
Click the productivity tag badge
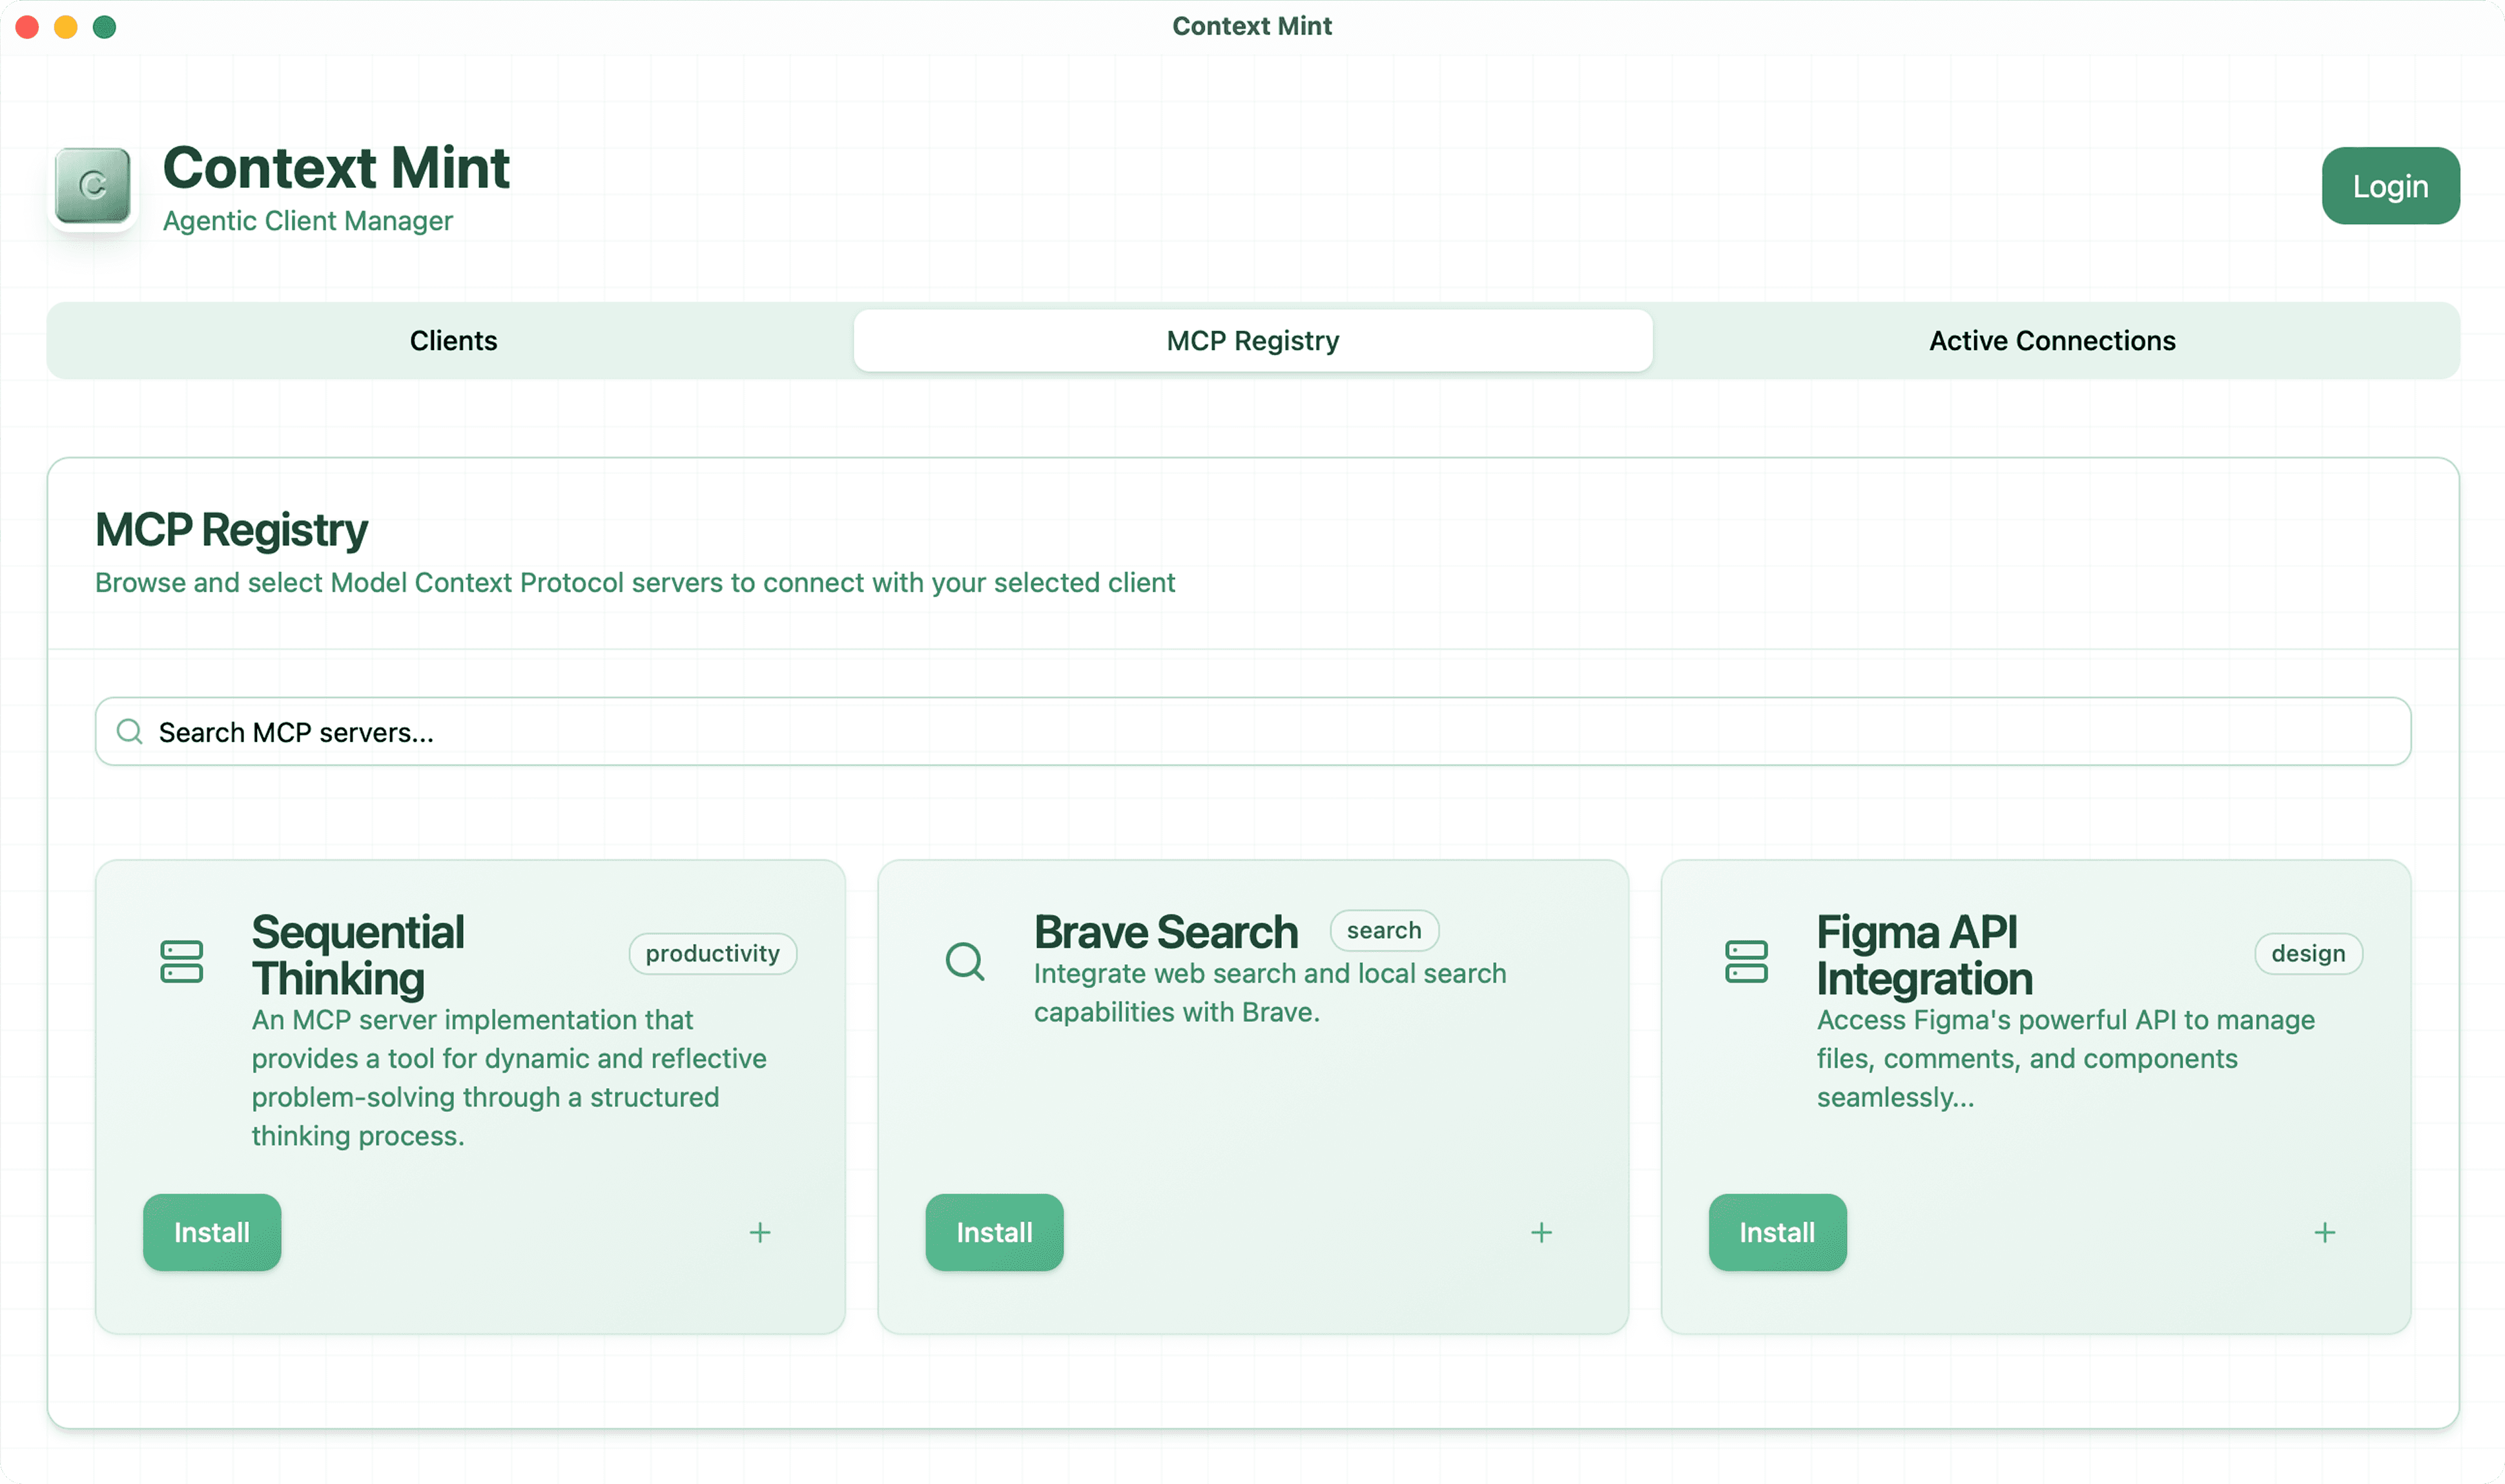pos(712,953)
